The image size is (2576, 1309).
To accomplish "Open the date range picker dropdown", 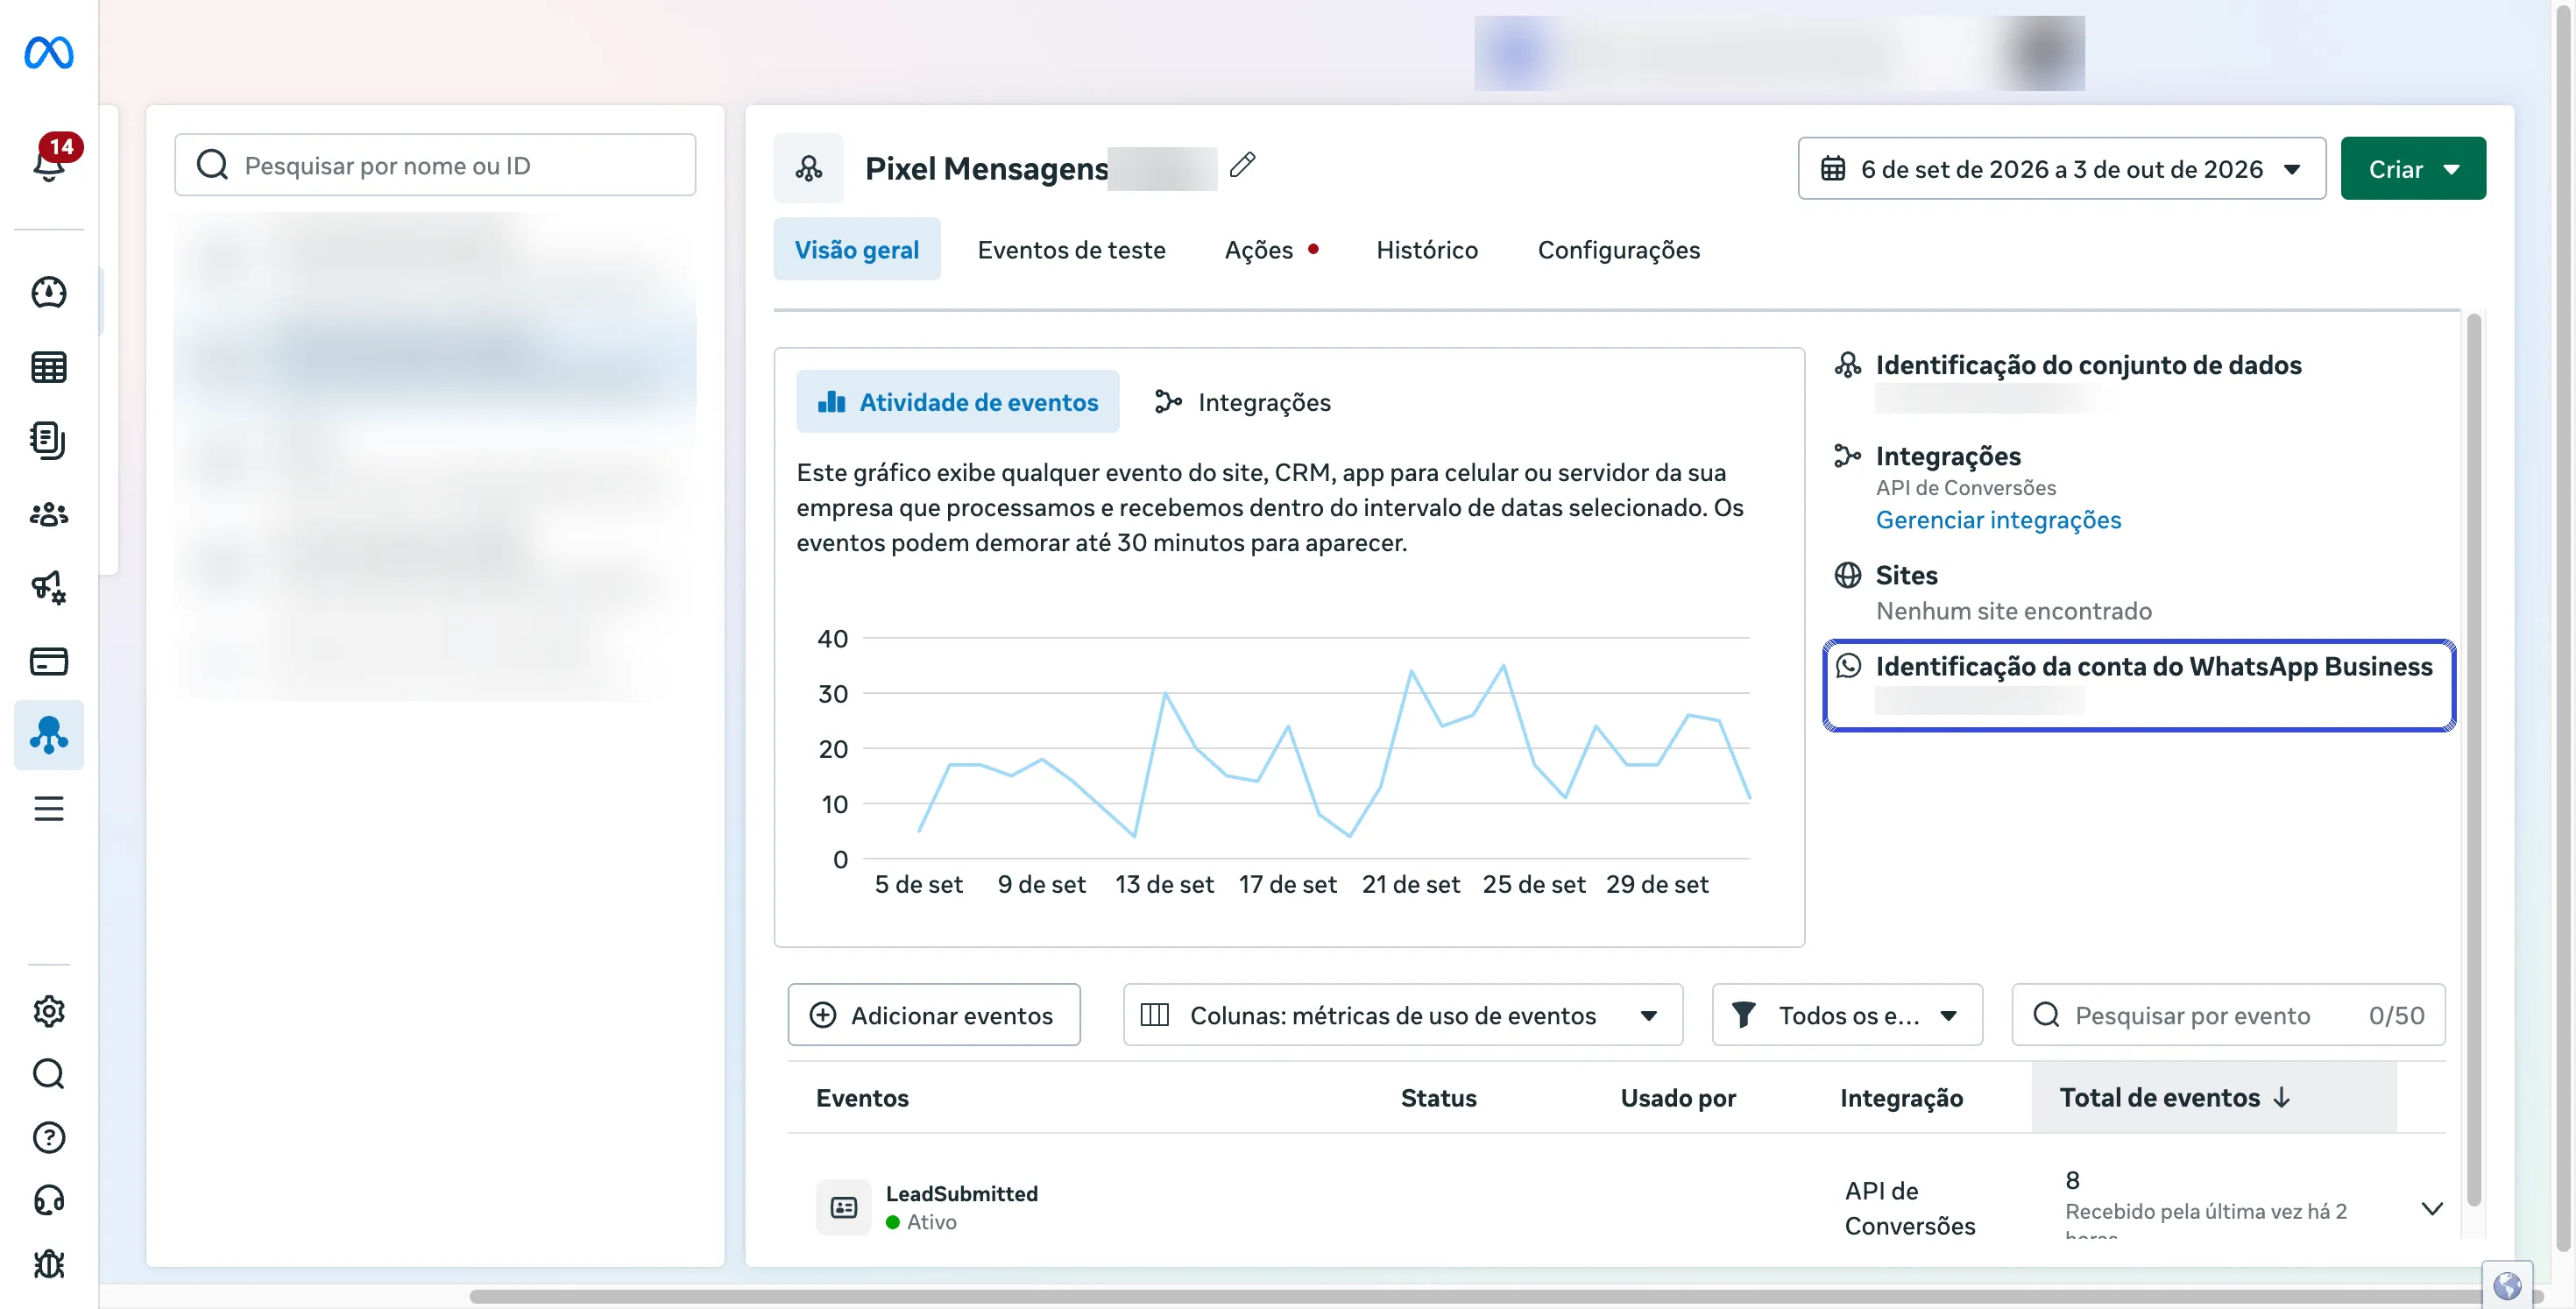I will 2061,168.
